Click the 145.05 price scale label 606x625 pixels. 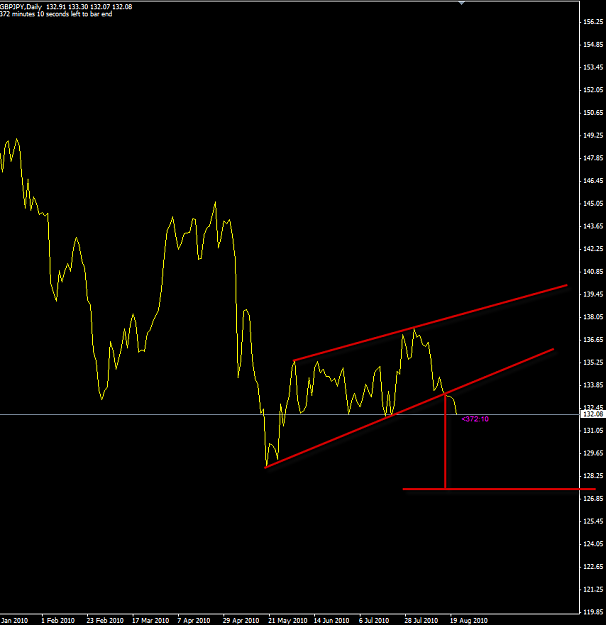593,203
